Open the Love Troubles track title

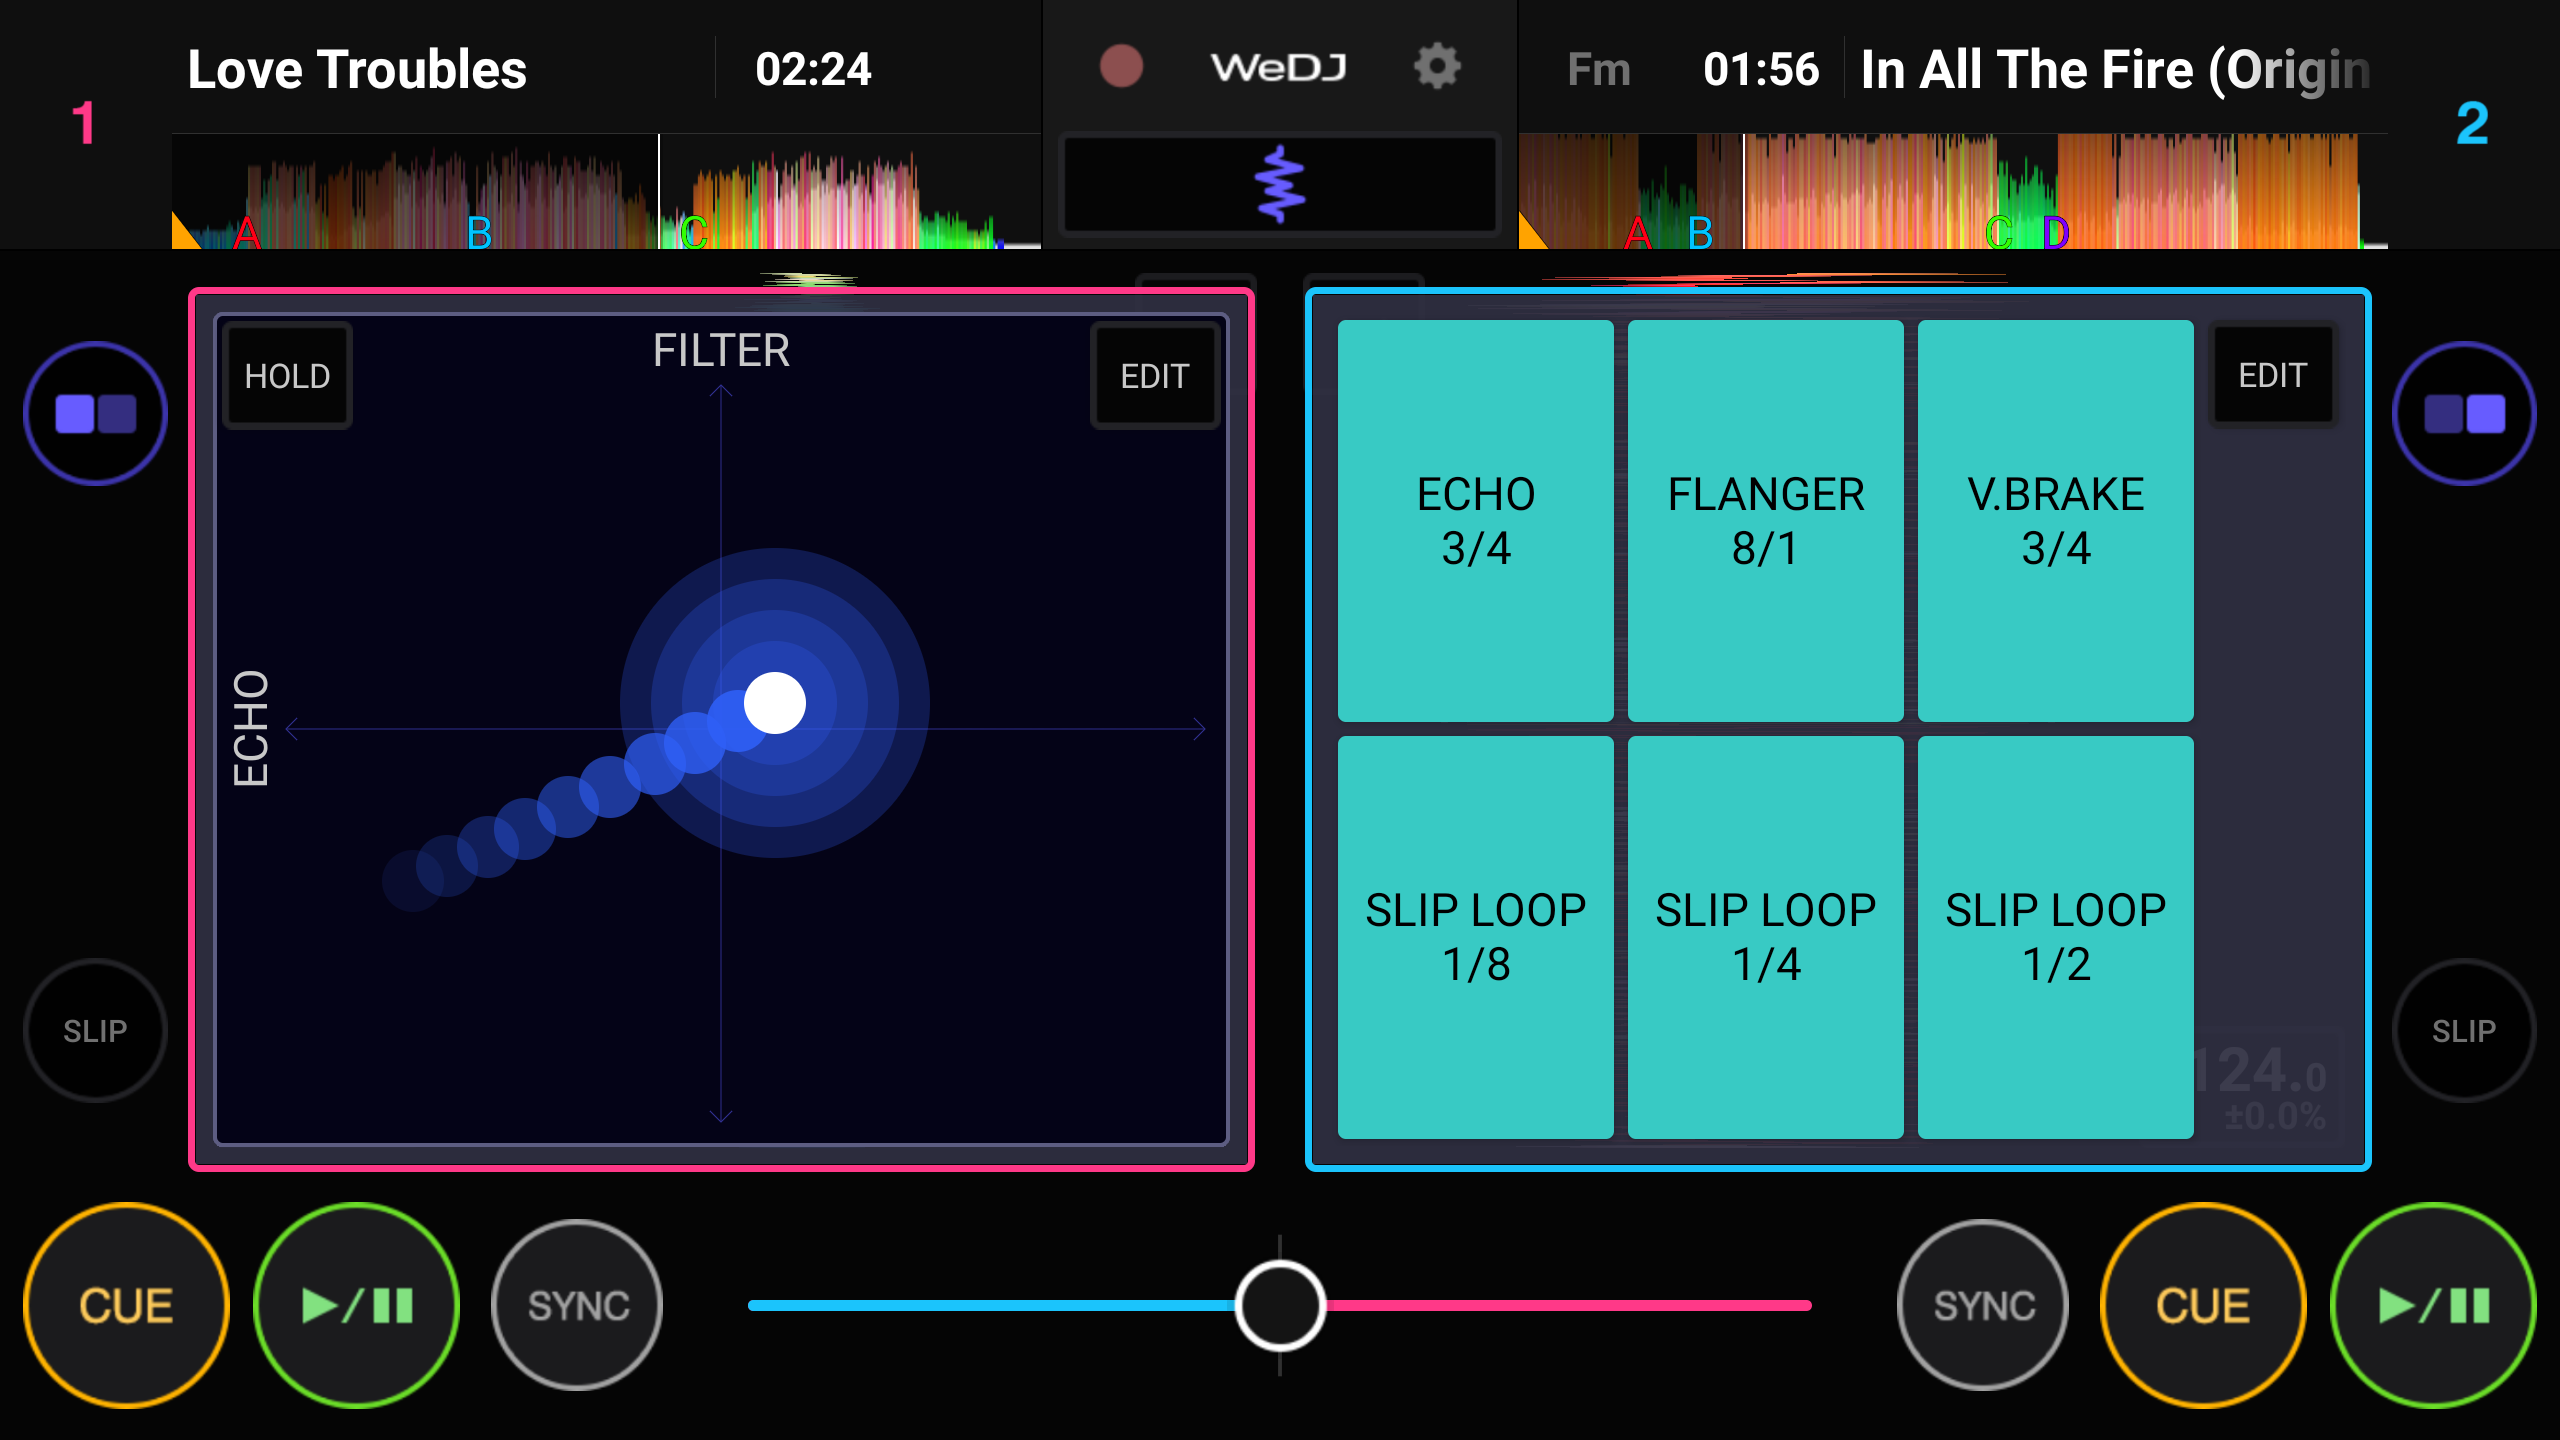pyautogui.click(x=357, y=70)
